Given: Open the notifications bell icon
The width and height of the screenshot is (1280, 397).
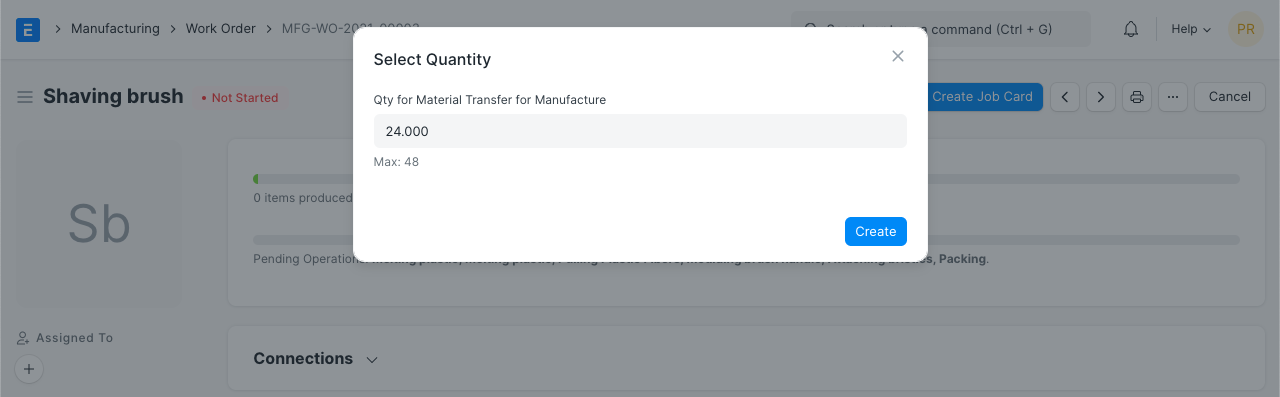Looking at the screenshot, I should point(1131,29).
